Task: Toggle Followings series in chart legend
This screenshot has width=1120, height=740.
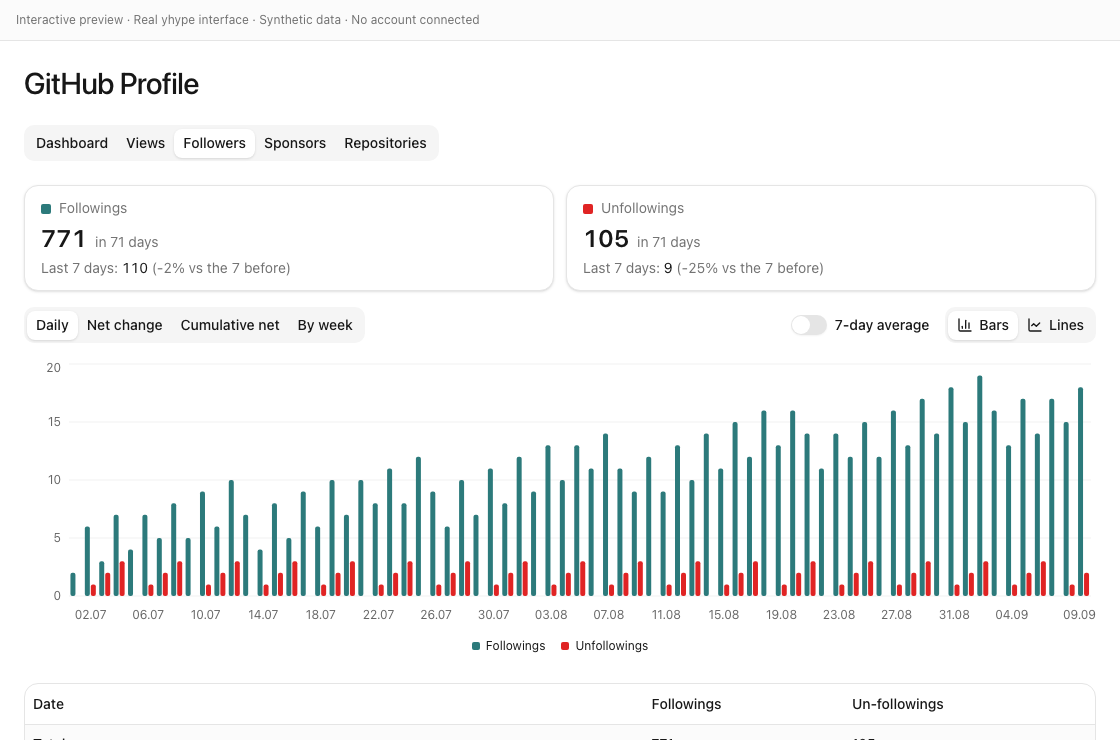Action: pyautogui.click(x=509, y=646)
